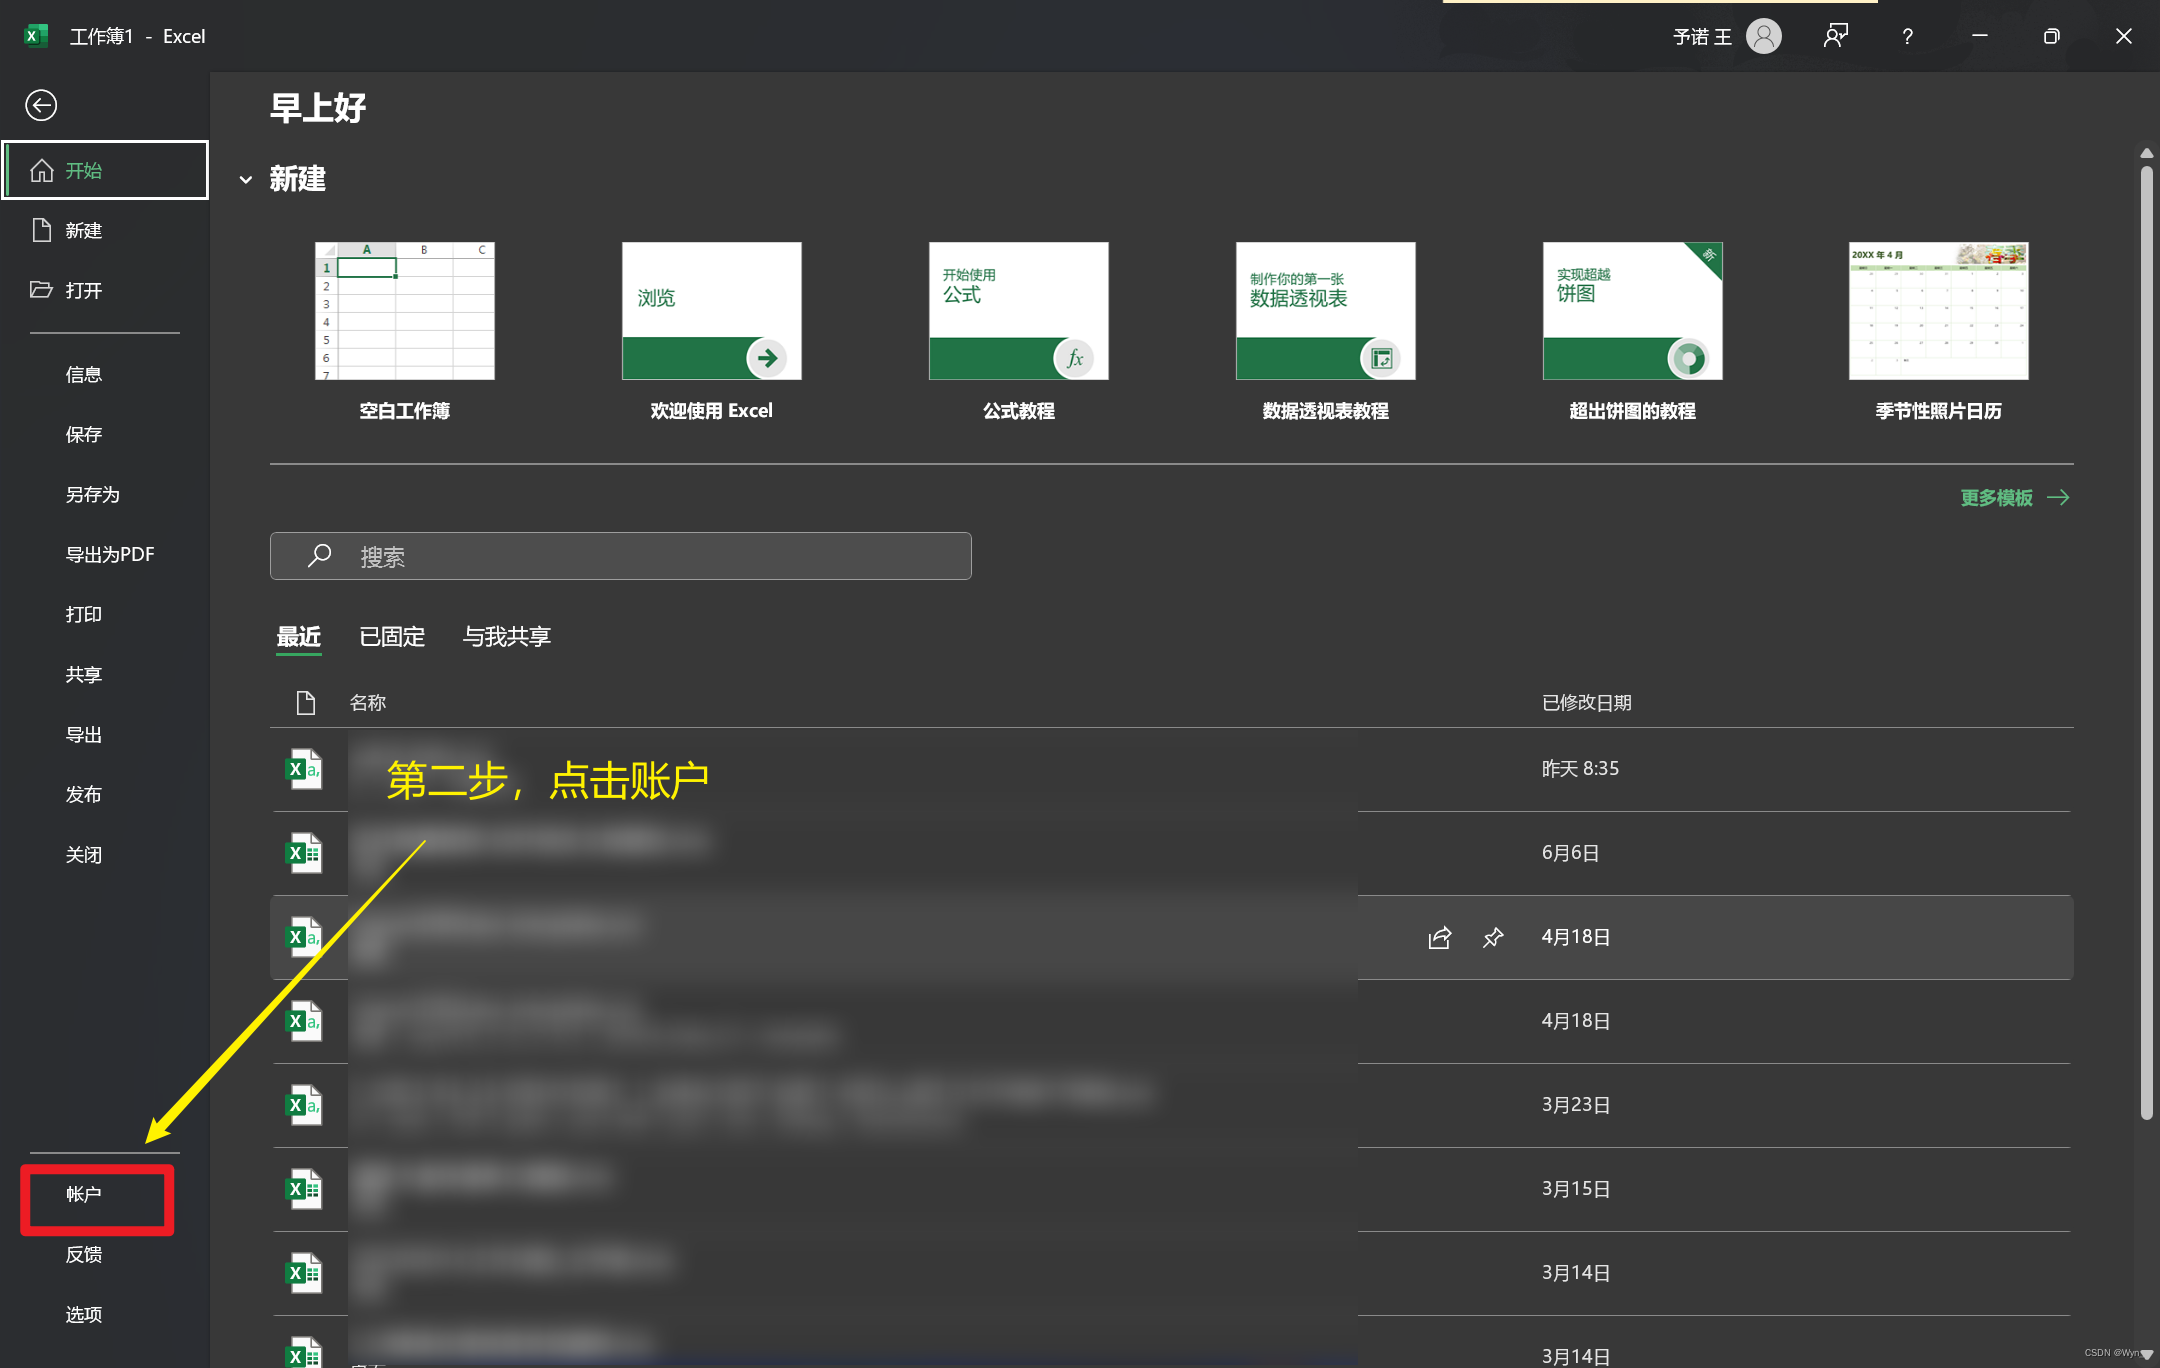Switch to the 已固定 tab
The height and width of the screenshot is (1368, 2160).
(x=392, y=637)
